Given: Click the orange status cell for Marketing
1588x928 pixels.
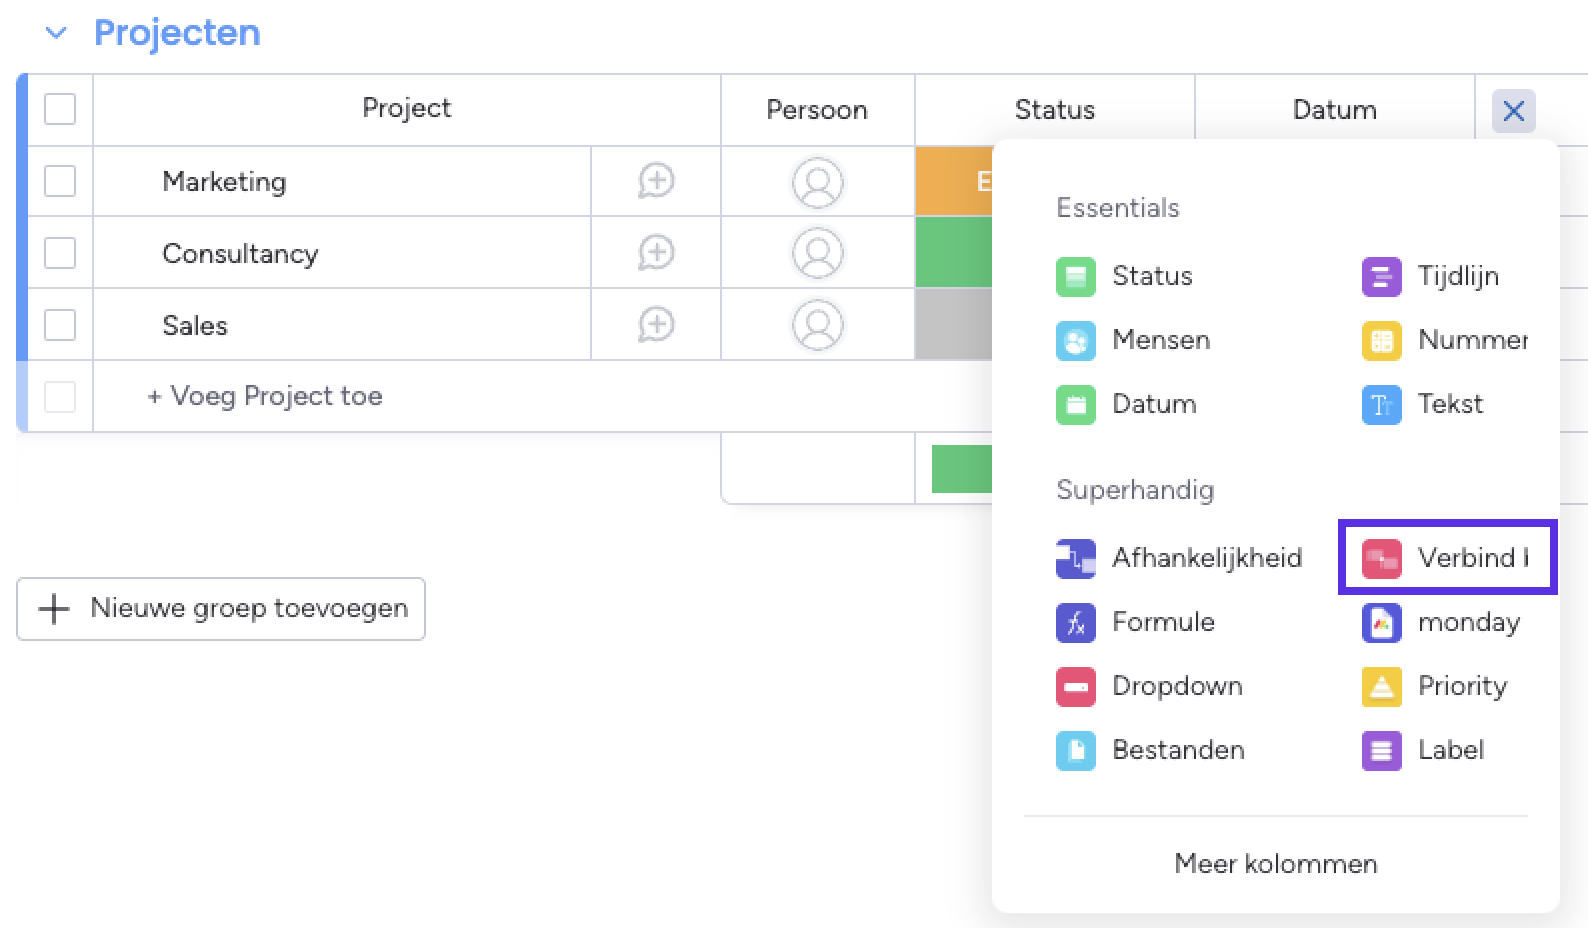Looking at the screenshot, I should [x=953, y=181].
